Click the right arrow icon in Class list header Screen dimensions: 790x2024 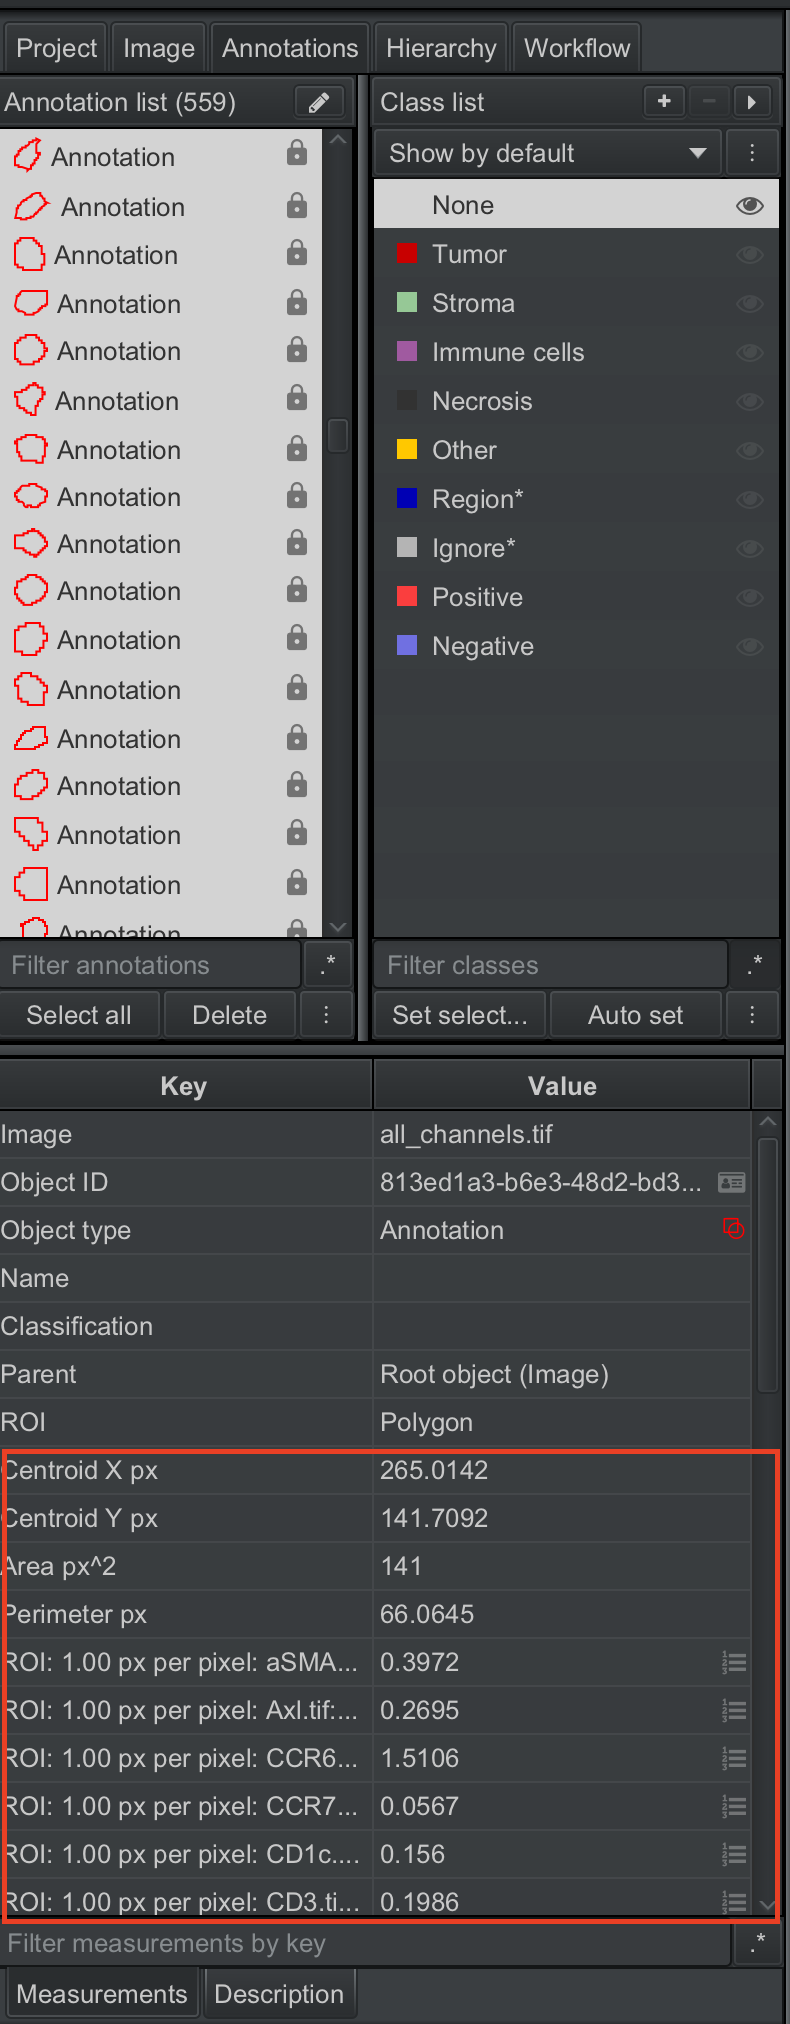[x=752, y=101]
